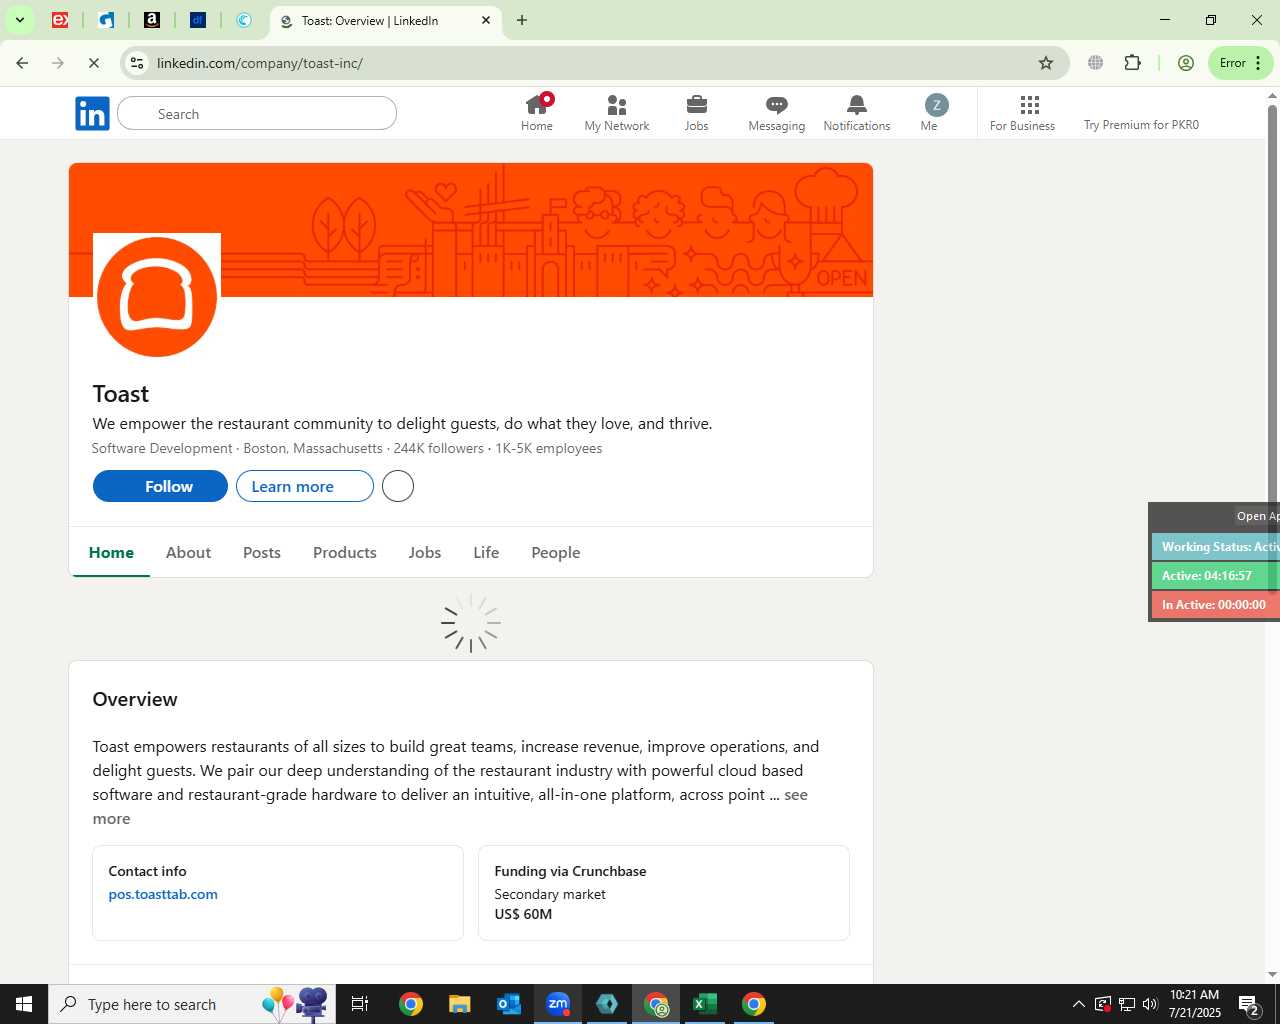Expand the For Business grid menu
This screenshot has height=1024, width=1280.
(x=1022, y=113)
